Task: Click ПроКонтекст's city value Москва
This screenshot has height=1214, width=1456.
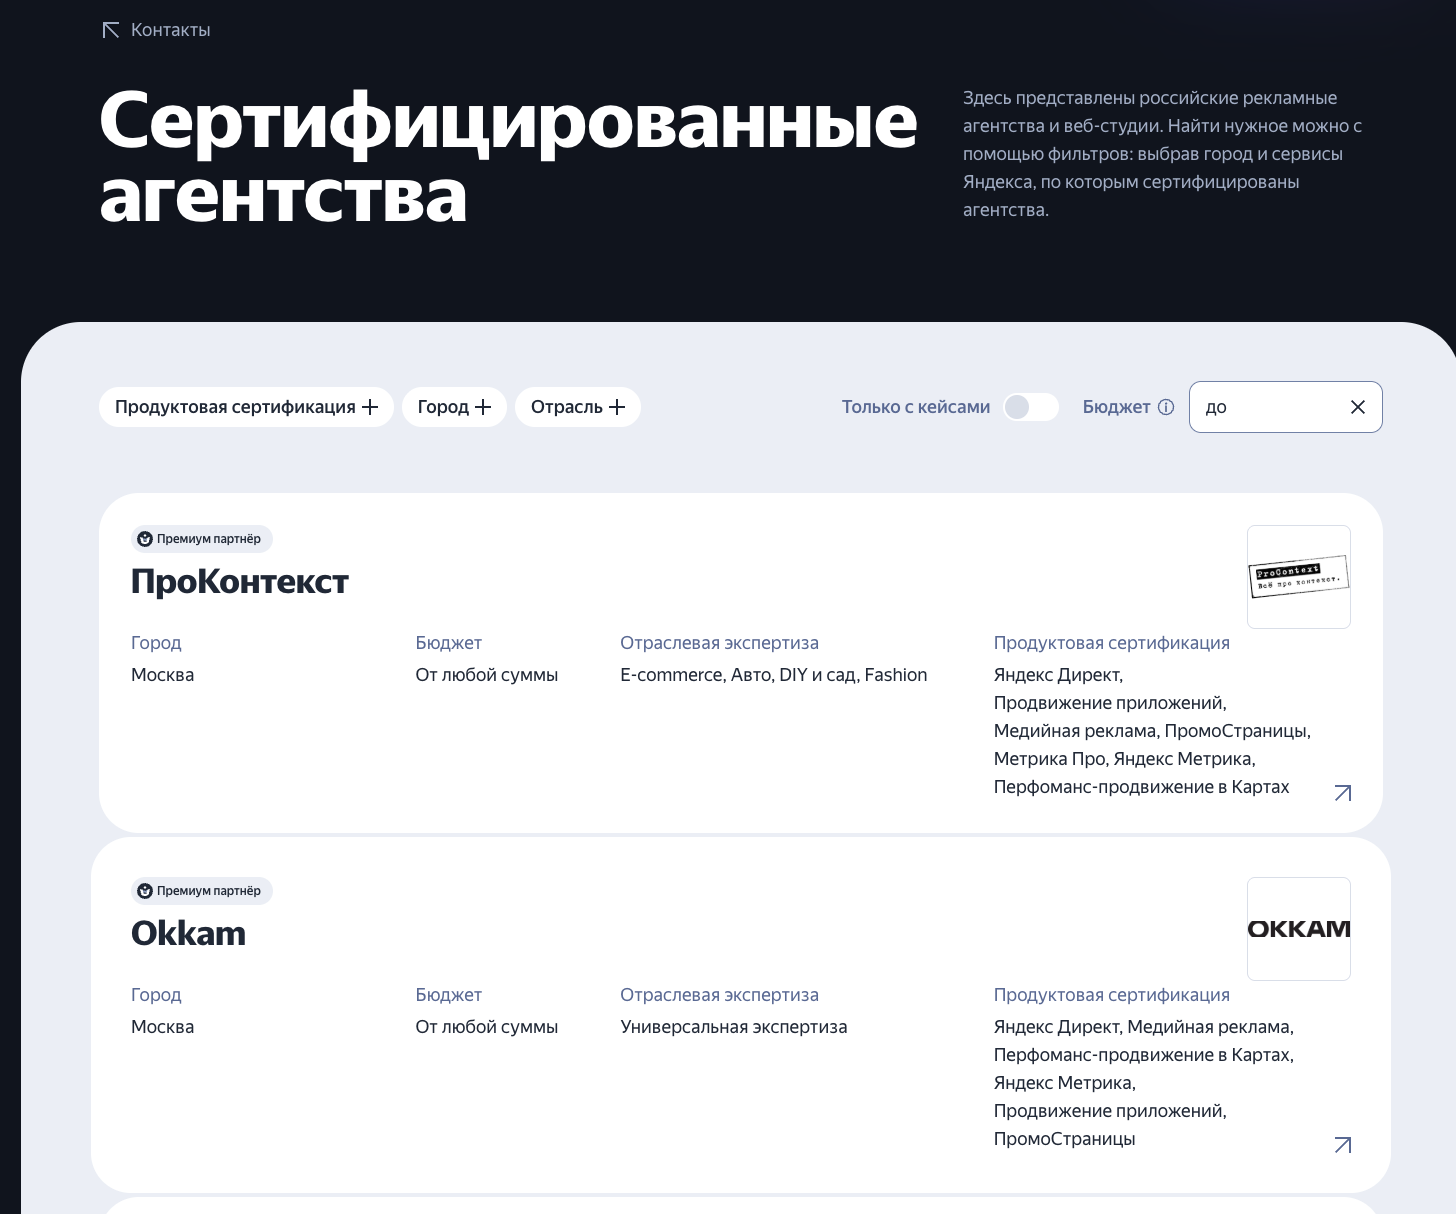Action: point(162,675)
